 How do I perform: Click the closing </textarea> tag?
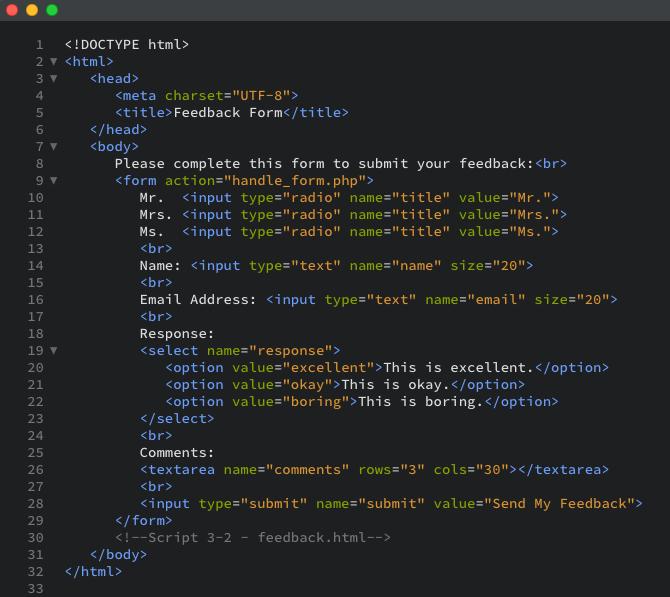[564, 470]
